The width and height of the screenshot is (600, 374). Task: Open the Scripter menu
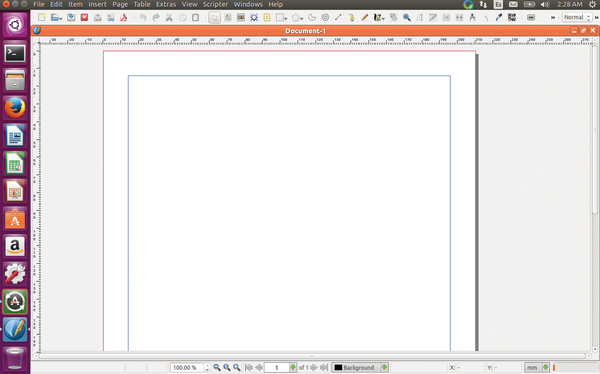[215, 5]
